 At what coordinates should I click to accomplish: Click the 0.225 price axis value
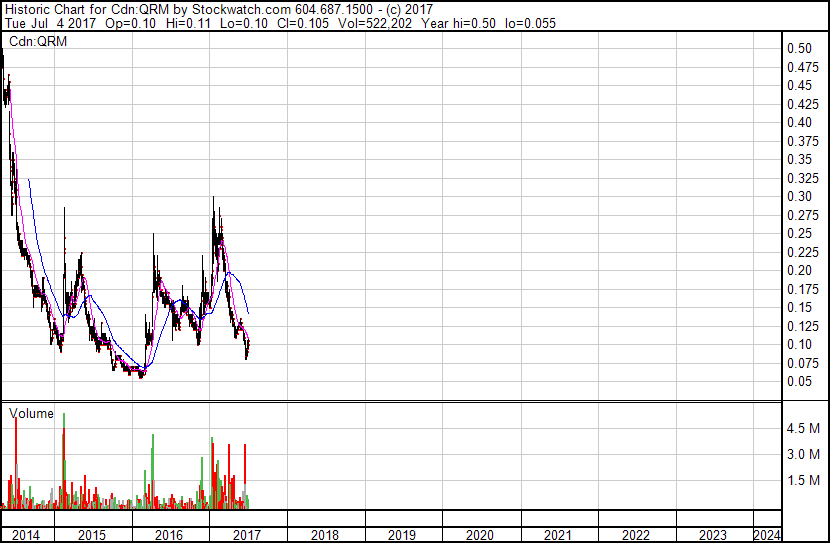click(803, 252)
